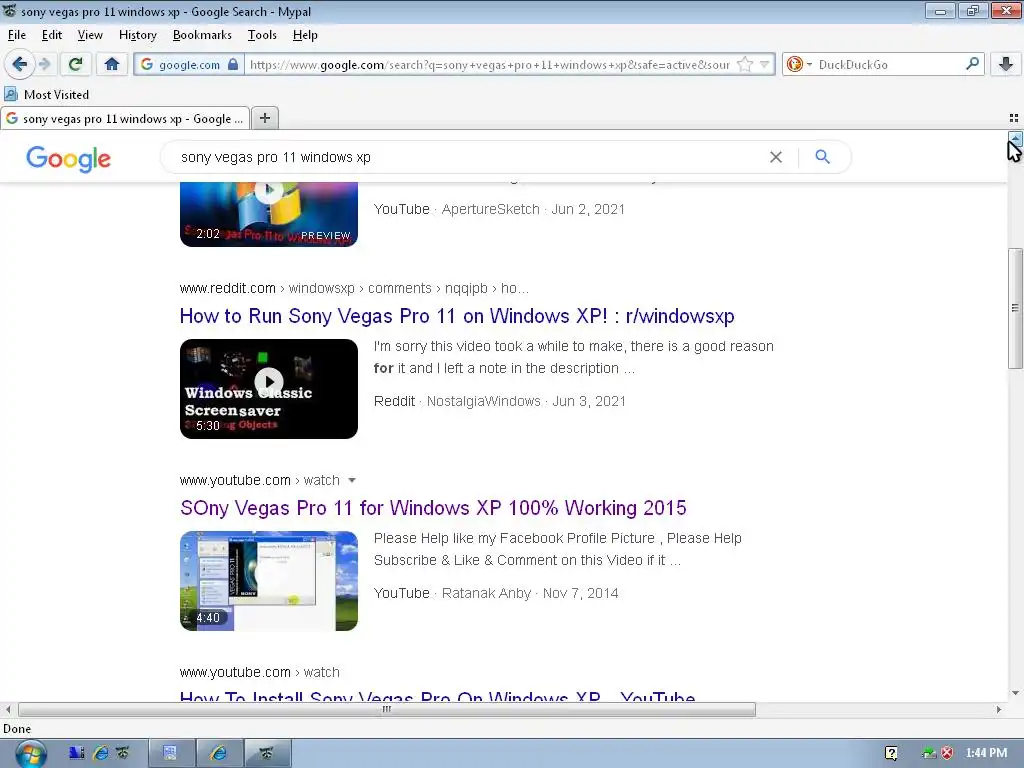This screenshot has height=768, width=1024.
Task: Click 'YouTube · Ratanak Anby · Nov 7, 2014' text
Action: tap(496, 593)
